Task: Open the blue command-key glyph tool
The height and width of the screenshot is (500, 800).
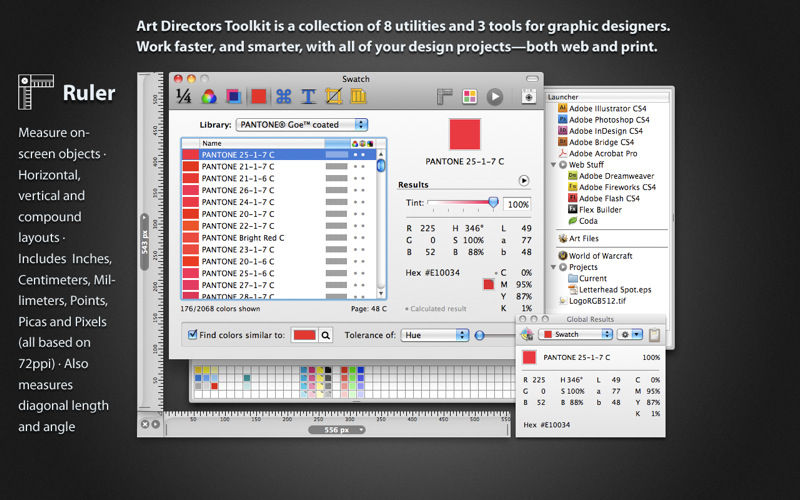Action: click(x=284, y=96)
